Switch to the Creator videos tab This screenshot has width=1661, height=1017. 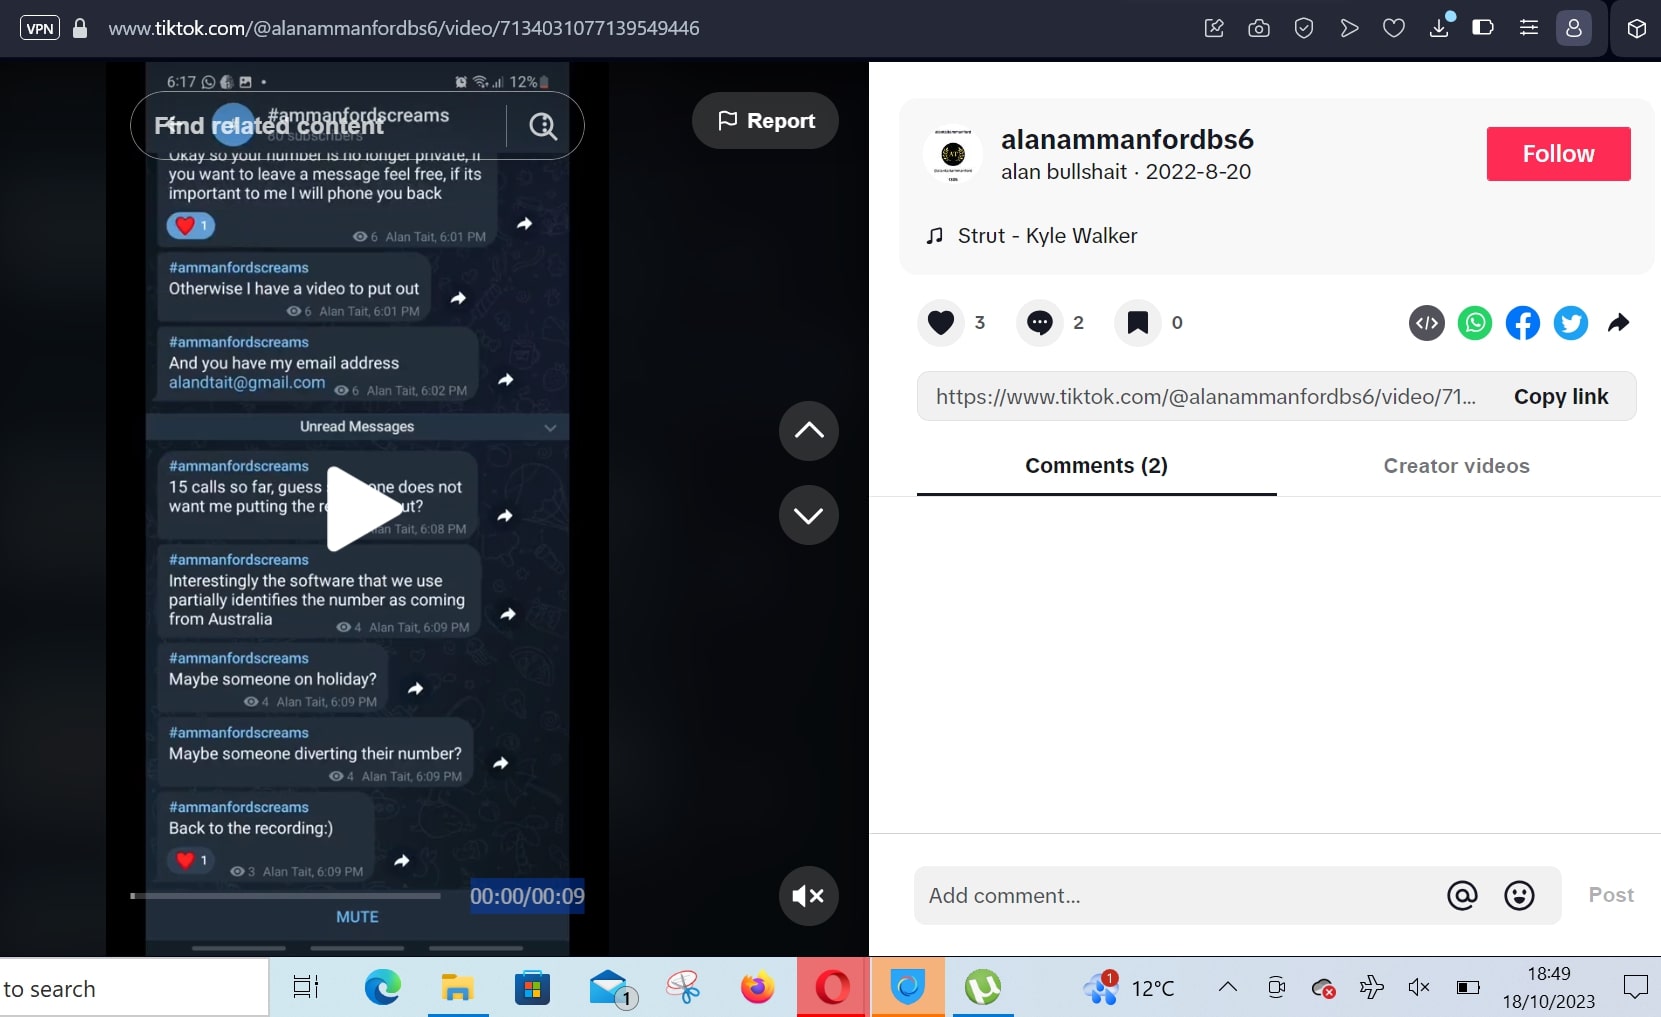(x=1456, y=465)
